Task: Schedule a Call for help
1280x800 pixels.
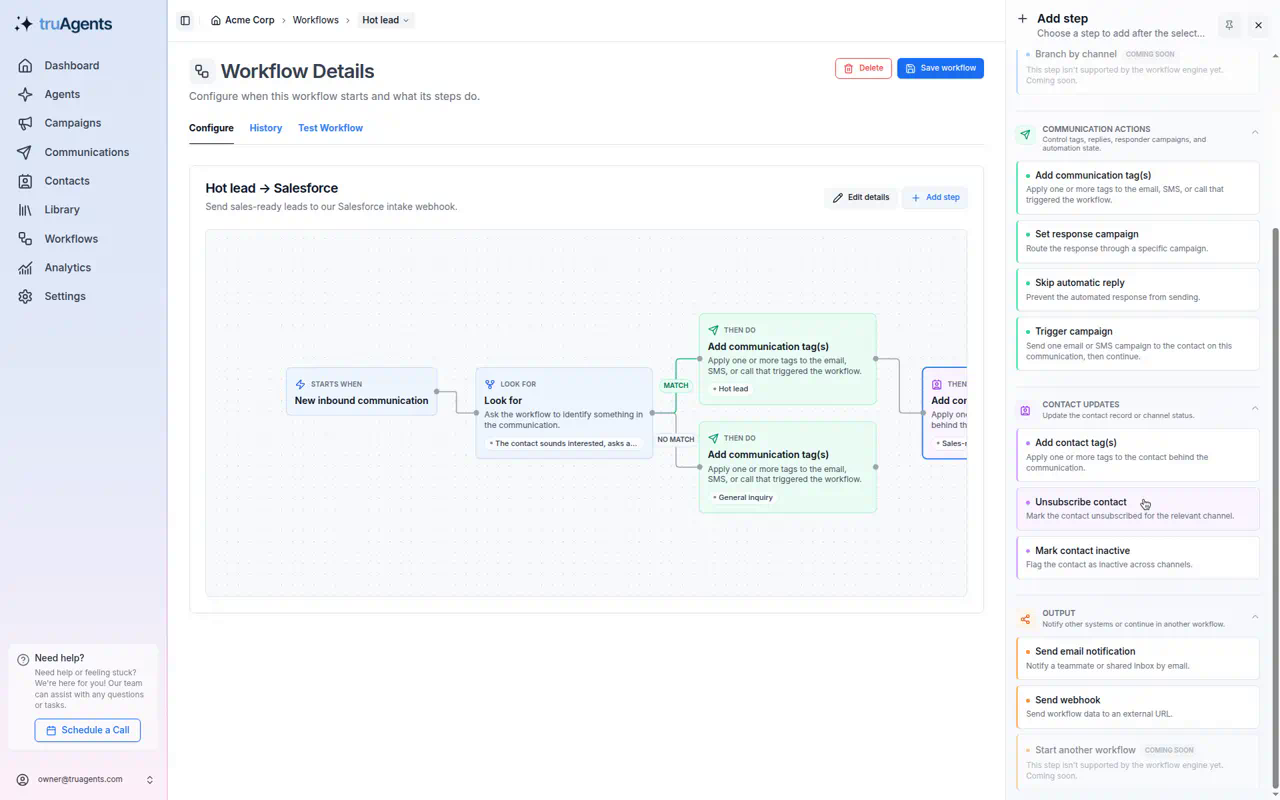Action: (88, 730)
